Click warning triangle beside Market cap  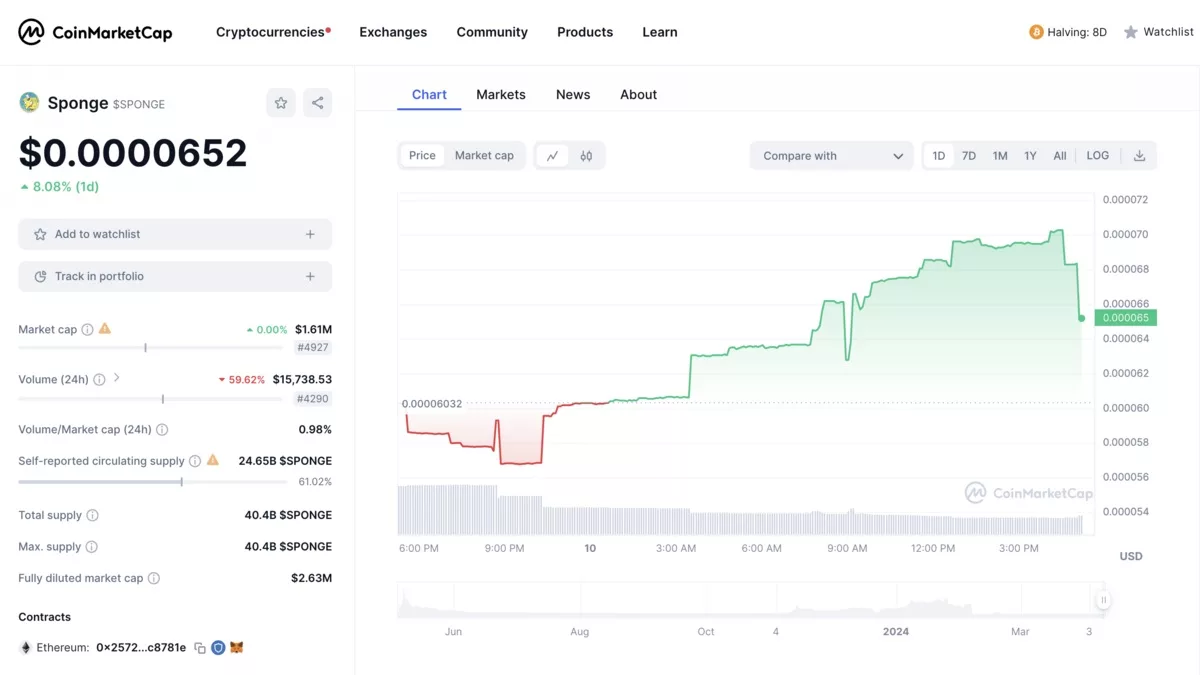105,328
